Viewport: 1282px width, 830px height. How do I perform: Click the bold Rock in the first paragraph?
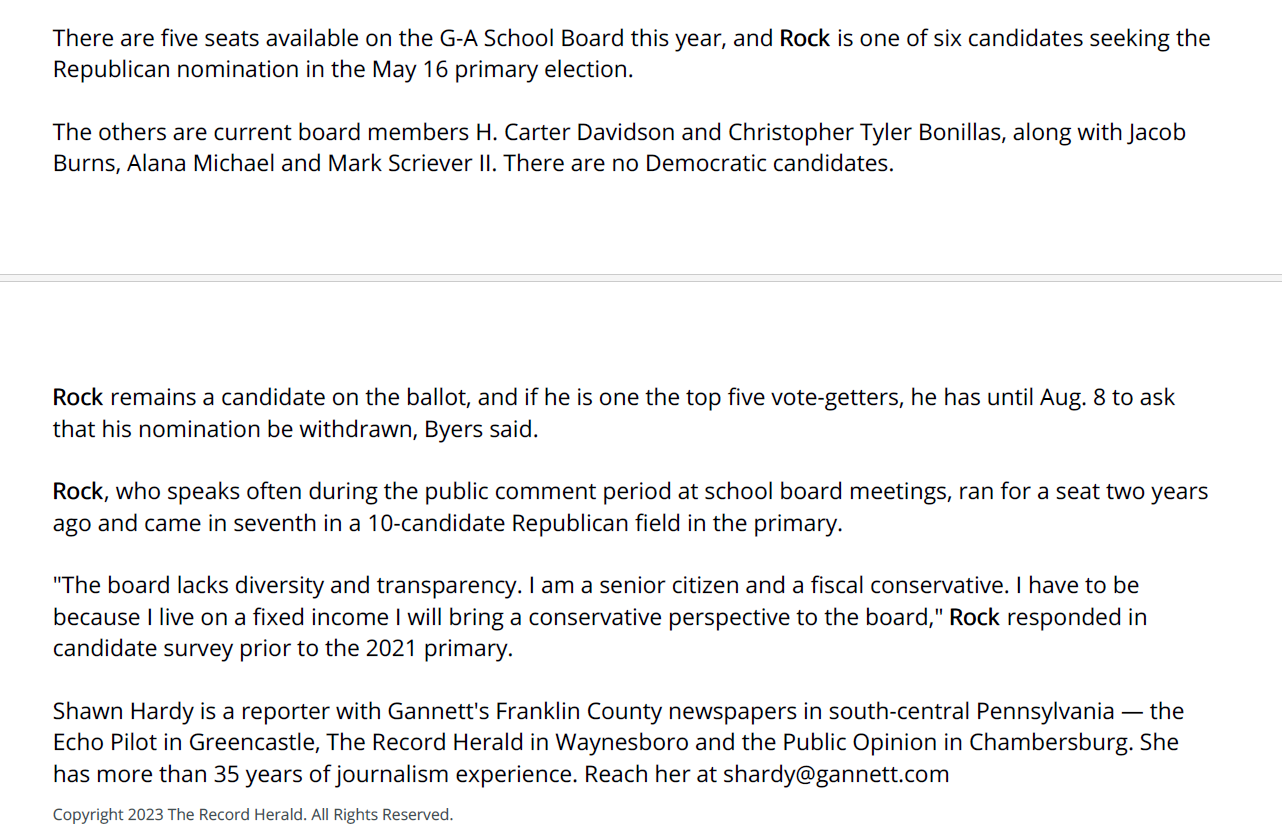click(805, 38)
